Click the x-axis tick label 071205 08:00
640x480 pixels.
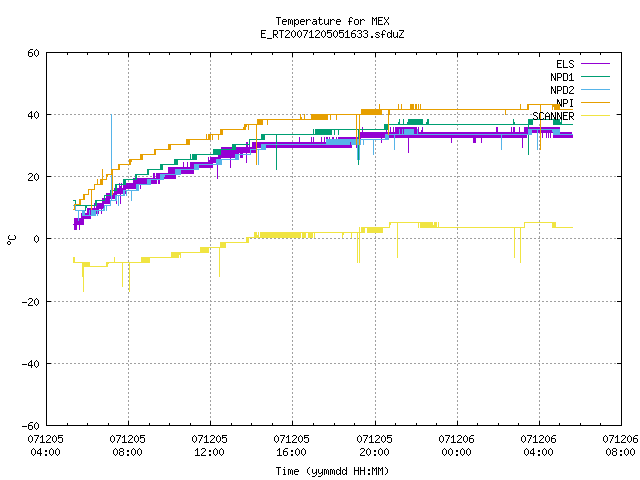tap(127, 446)
